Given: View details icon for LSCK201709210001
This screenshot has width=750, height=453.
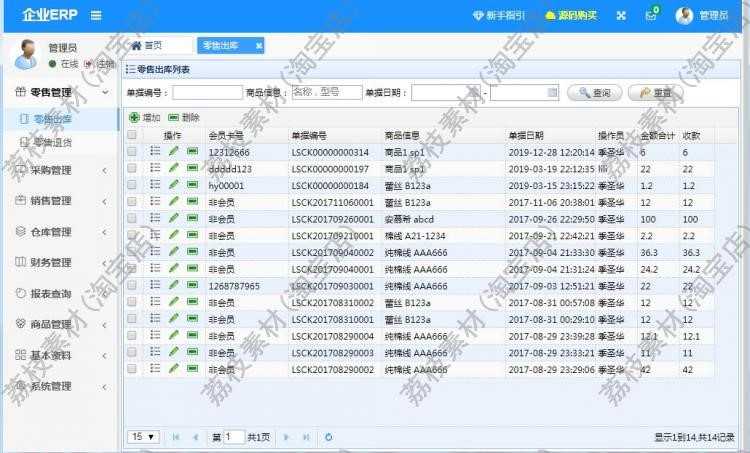Looking at the screenshot, I should (155, 235).
